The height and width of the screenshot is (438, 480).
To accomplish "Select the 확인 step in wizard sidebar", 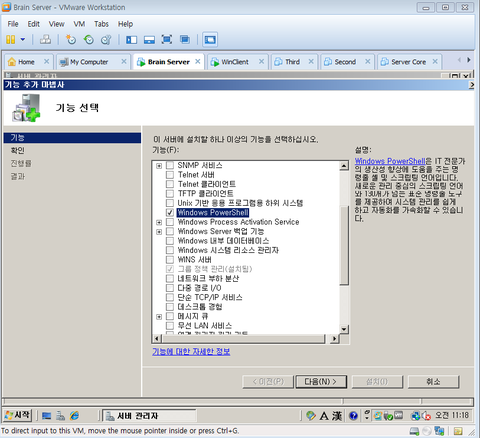I will click(17, 151).
